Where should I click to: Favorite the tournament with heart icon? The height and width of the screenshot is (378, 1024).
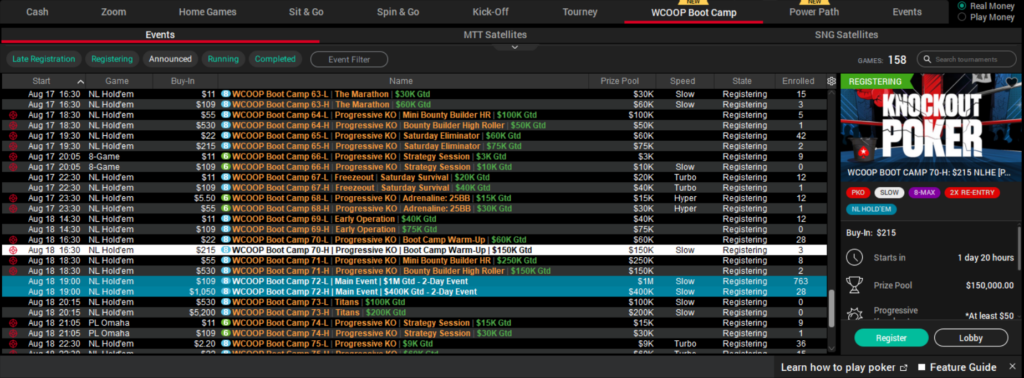[1011, 82]
